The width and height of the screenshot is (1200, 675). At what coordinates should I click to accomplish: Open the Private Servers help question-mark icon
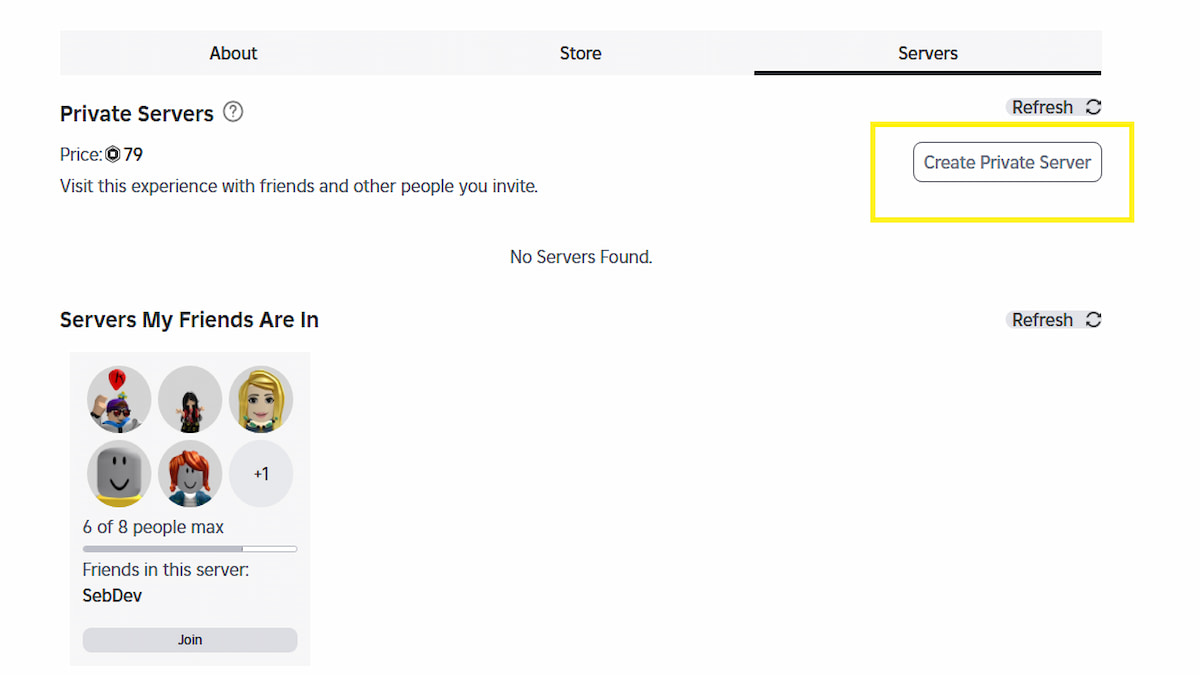pyautogui.click(x=233, y=112)
